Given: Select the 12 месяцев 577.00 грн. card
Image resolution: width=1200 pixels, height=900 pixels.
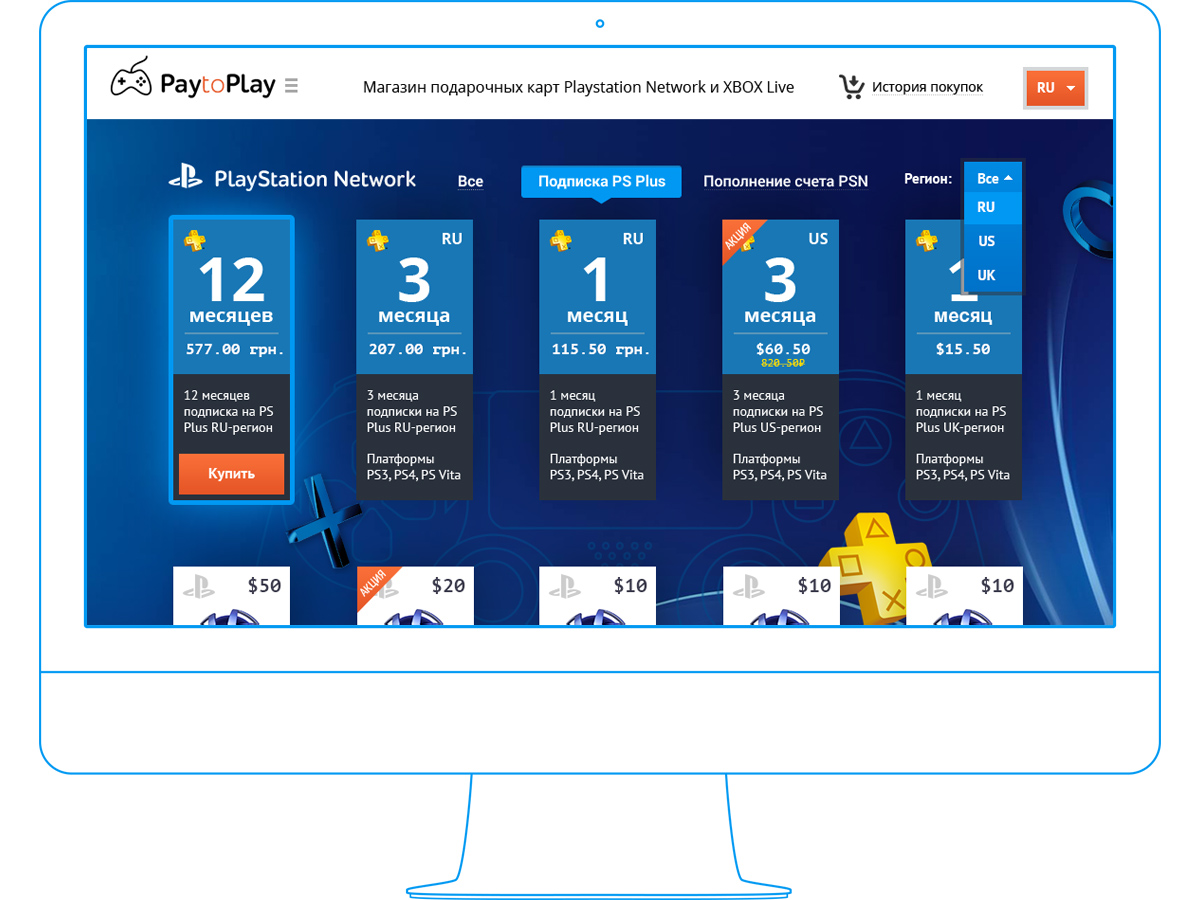Looking at the screenshot, I should pyautogui.click(x=232, y=359).
